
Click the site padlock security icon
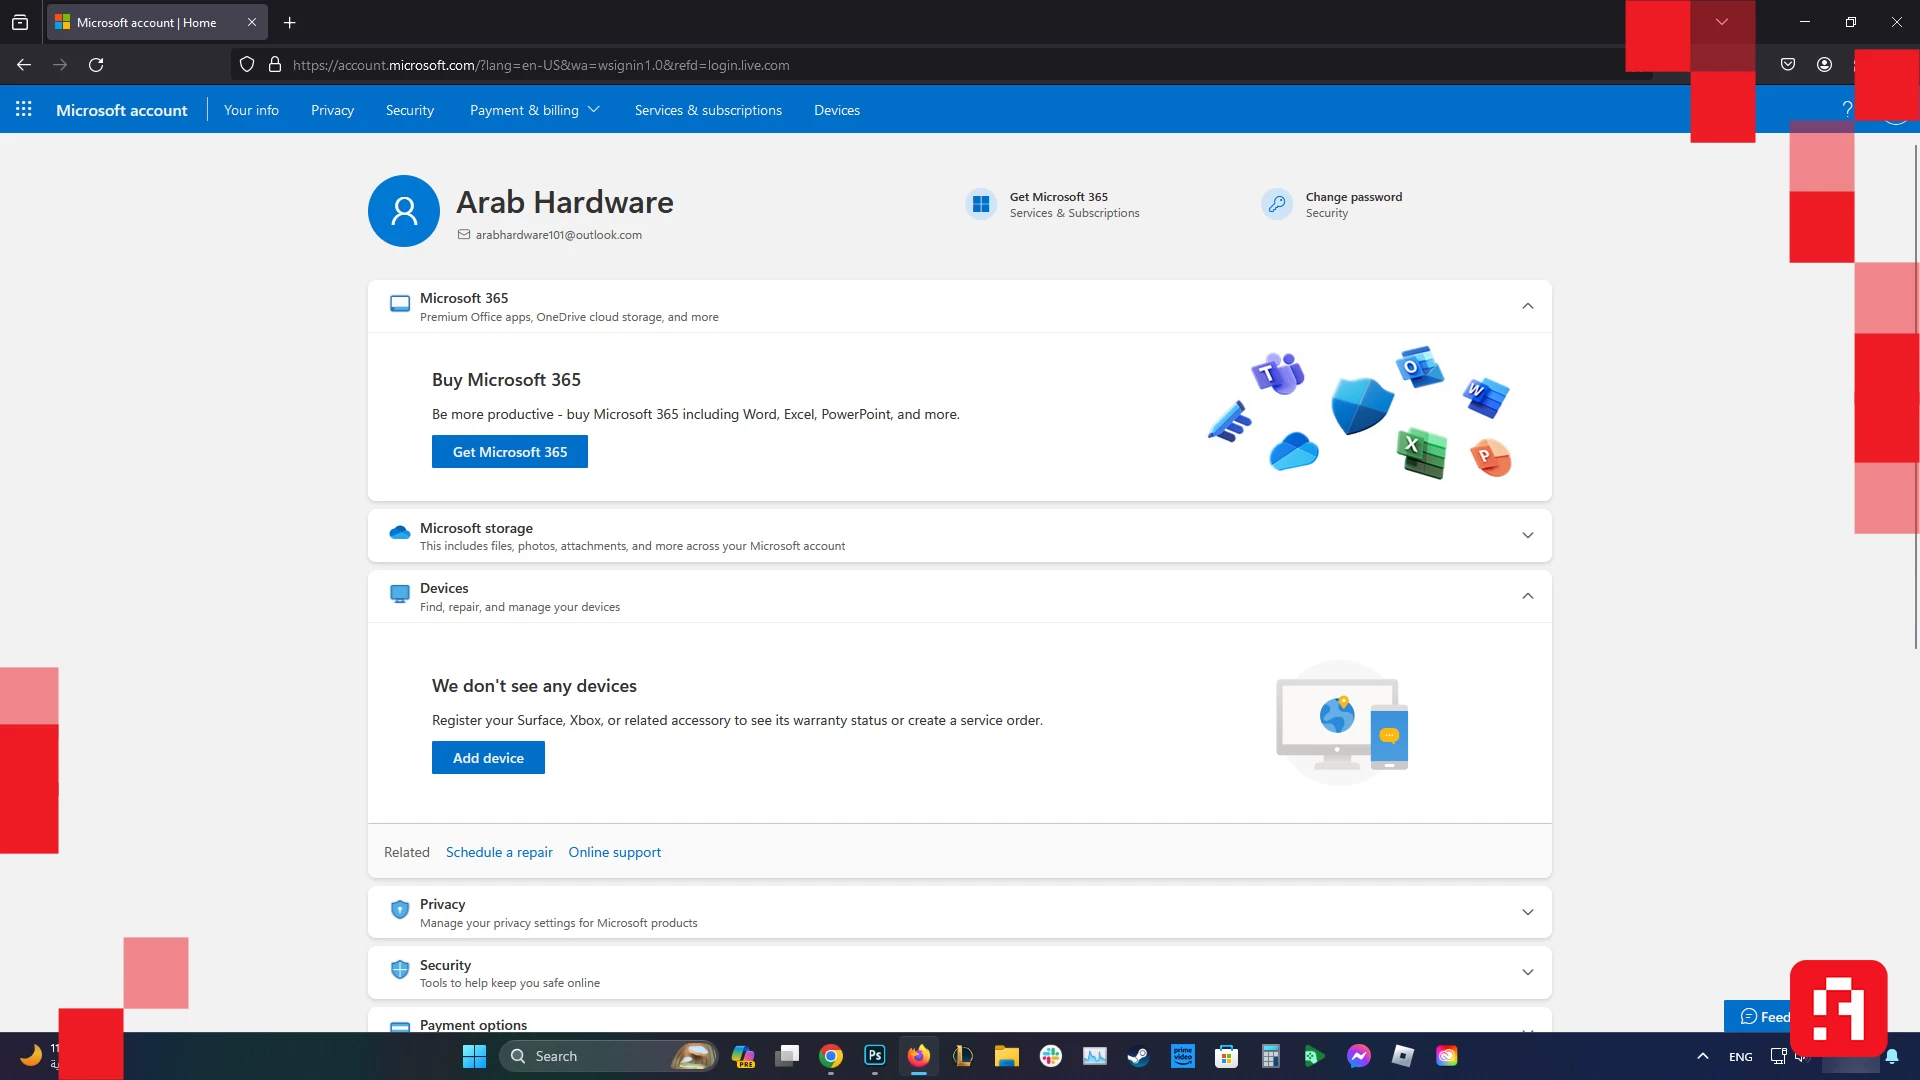coord(275,65)
